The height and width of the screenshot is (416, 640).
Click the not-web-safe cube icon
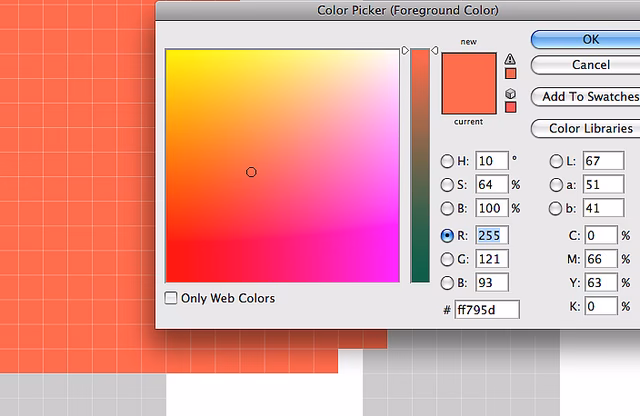click(510, 93)
